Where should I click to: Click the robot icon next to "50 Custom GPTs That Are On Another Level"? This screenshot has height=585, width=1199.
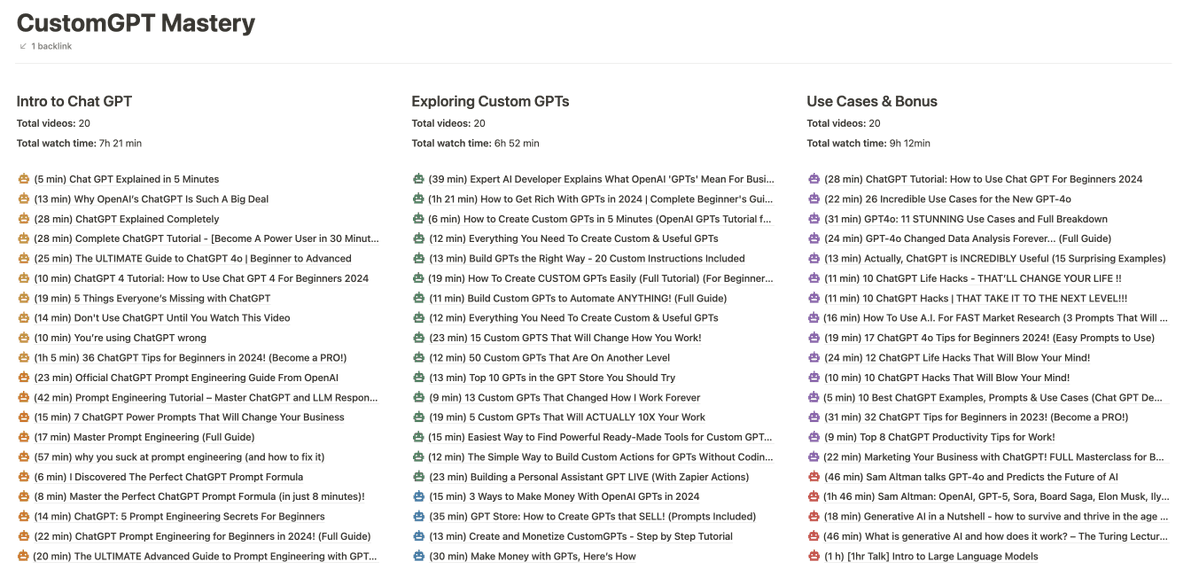[417, 357]
